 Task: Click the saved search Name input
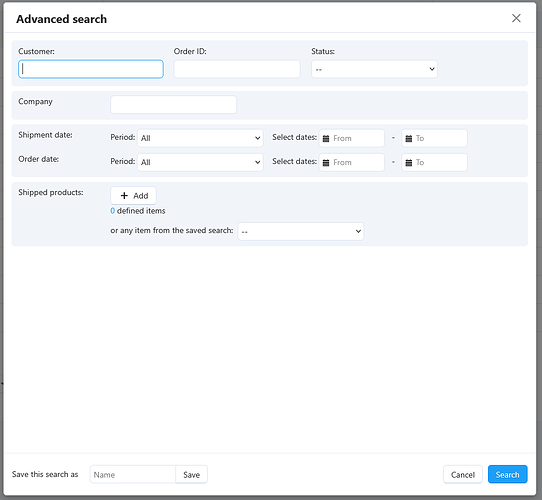point(133,474)
